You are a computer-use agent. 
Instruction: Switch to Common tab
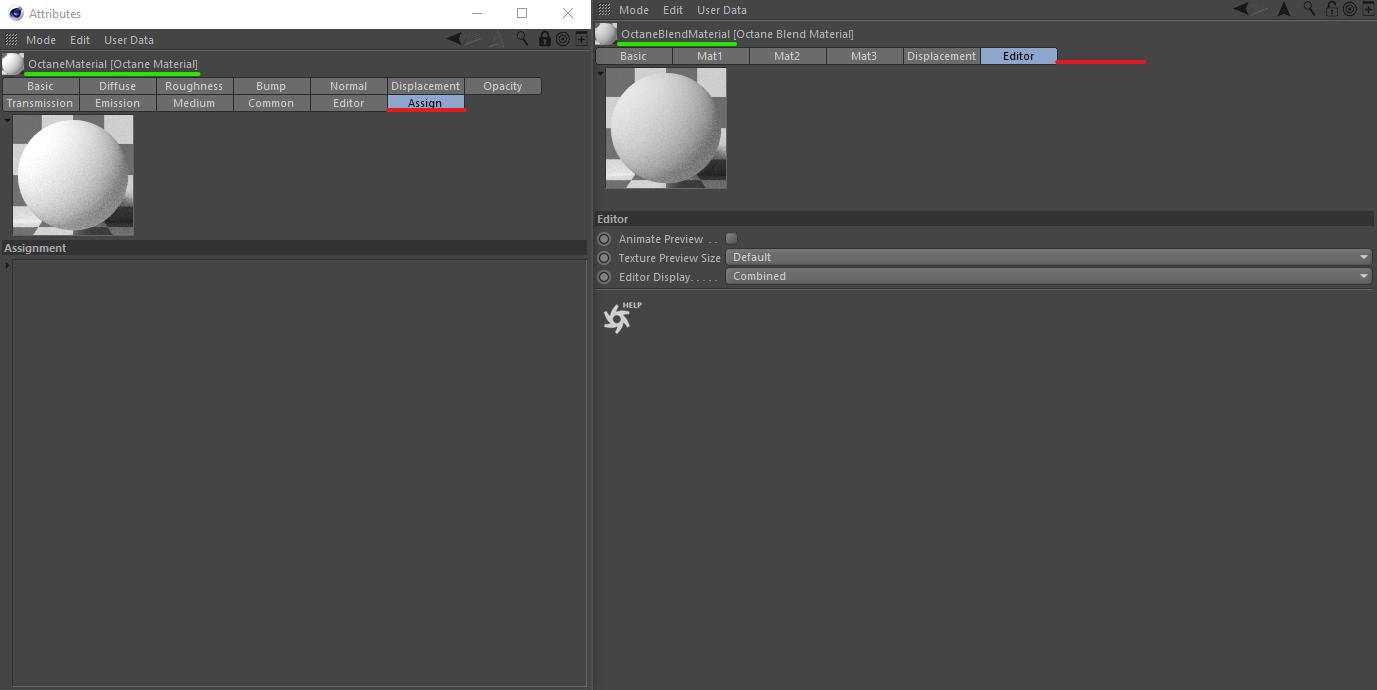click(x=271, y=103)
